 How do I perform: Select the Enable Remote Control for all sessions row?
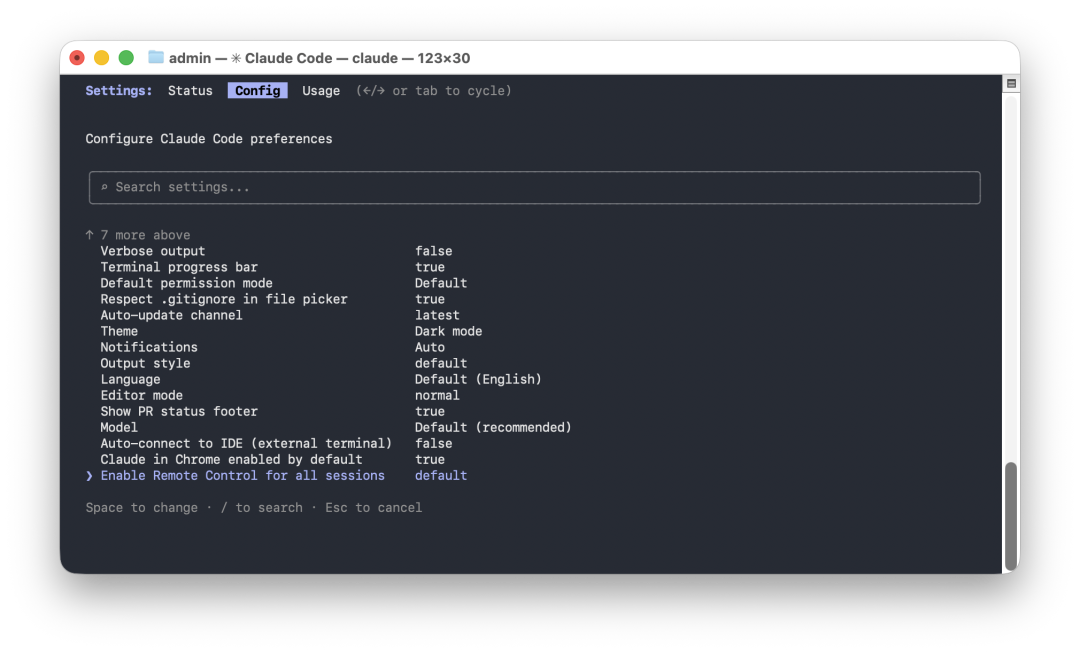click(x=276, y=475)
